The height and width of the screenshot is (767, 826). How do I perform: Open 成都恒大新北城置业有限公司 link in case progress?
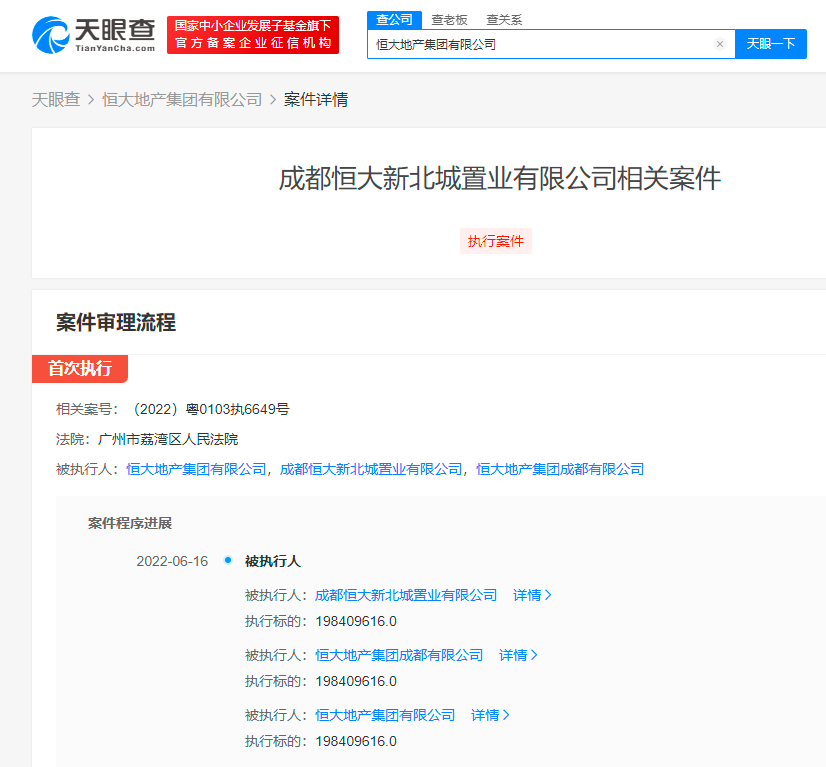click(x=406, y=595)
